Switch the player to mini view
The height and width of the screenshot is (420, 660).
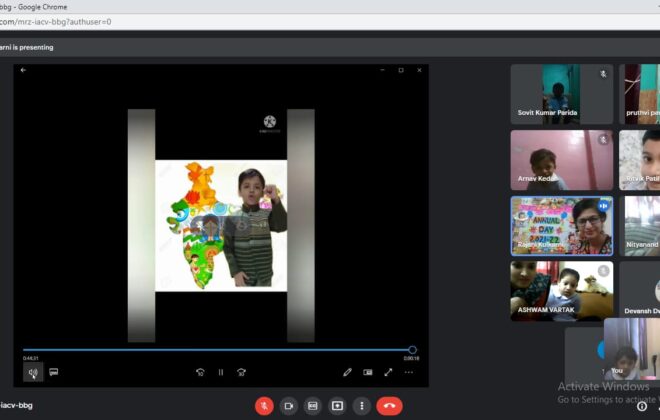click(x=367, y=372)
